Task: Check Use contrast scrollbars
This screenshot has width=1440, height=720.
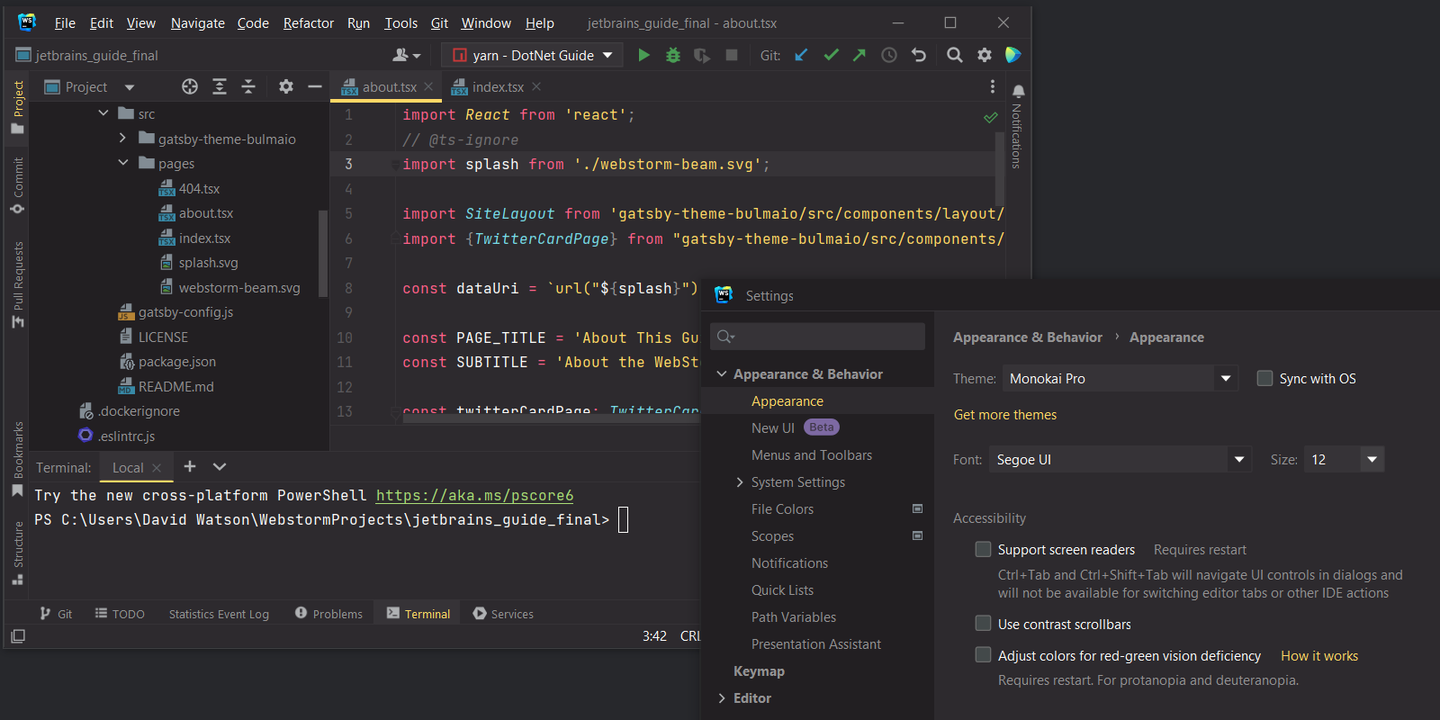Action: click(x=982, y=623)
